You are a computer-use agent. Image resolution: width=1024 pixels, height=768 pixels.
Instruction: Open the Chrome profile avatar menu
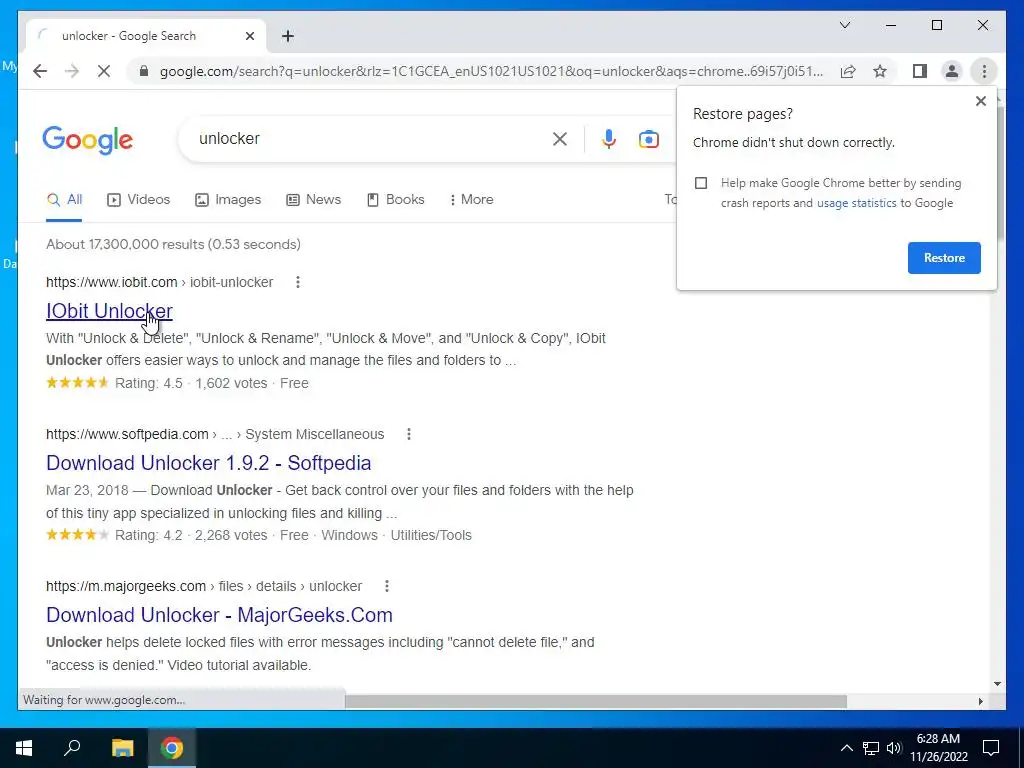click(x=952, y=71)
